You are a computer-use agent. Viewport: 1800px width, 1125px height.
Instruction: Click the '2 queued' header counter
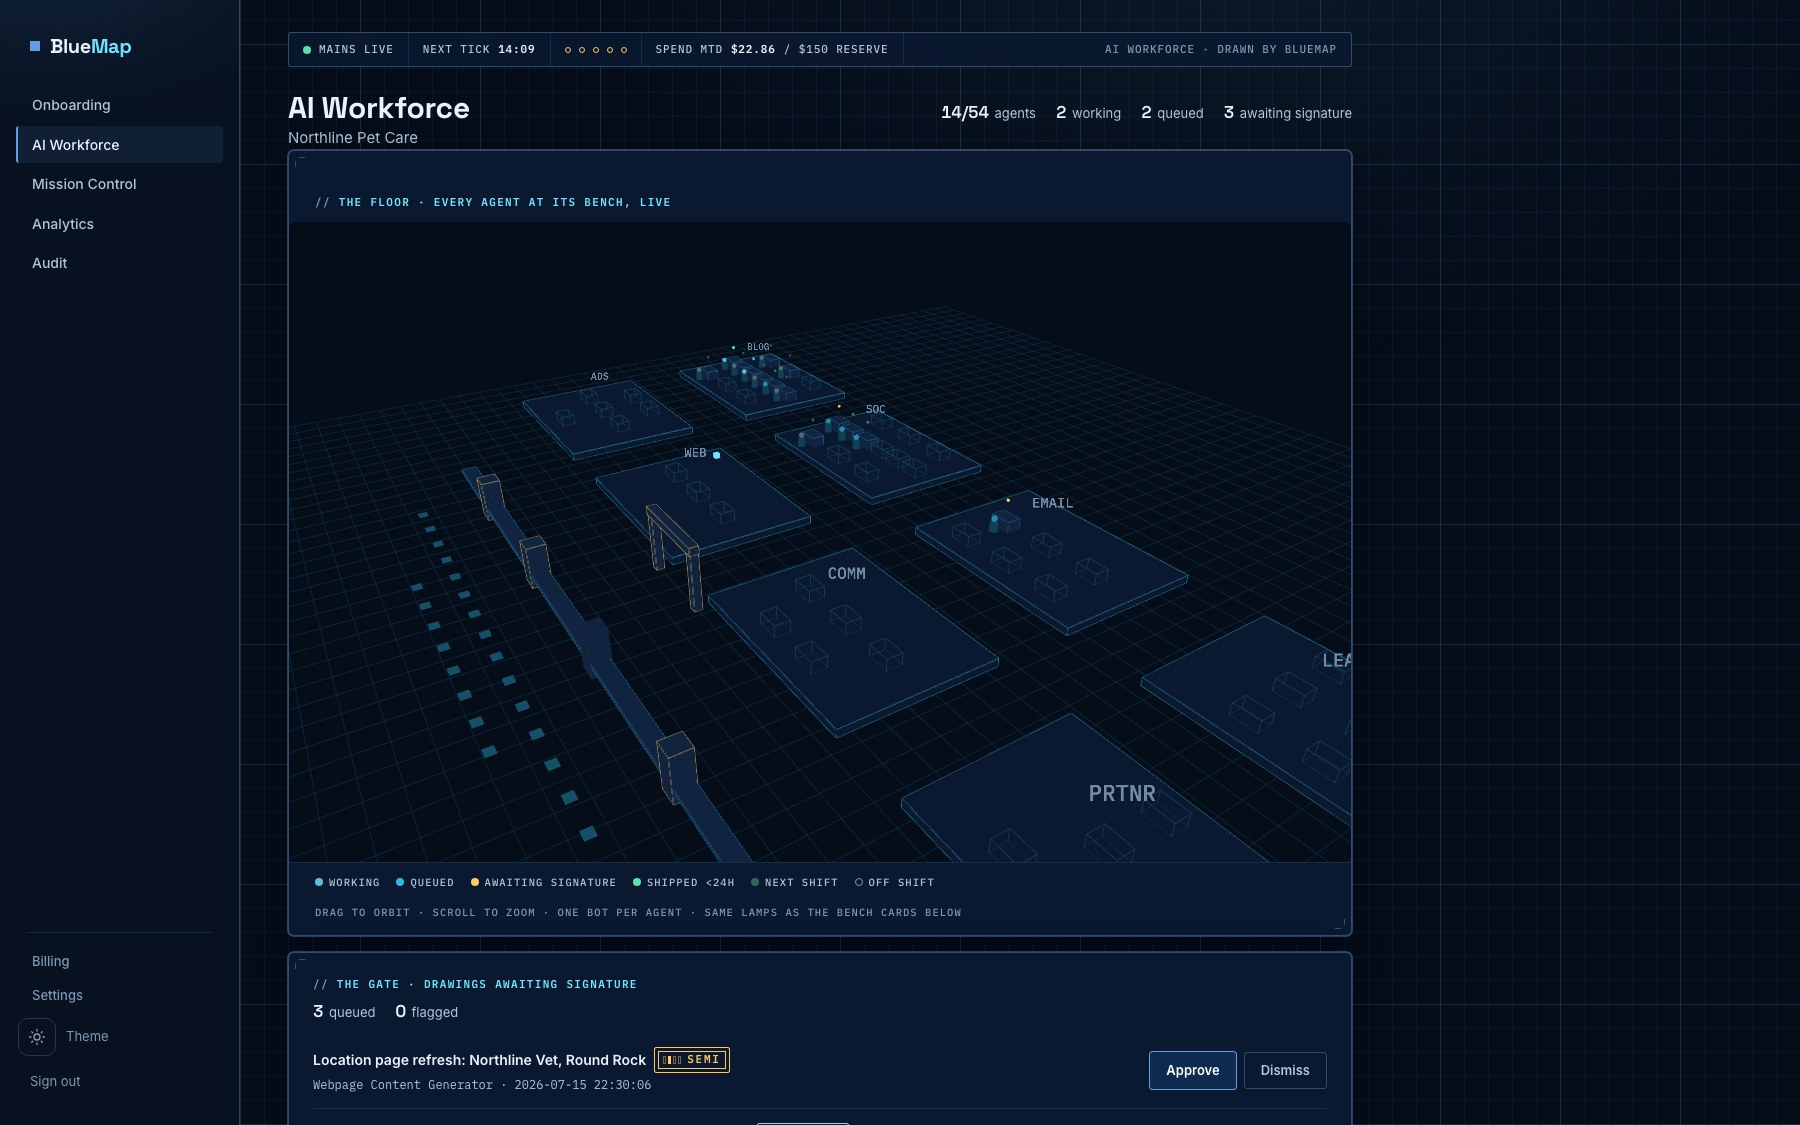pyautogui.click(x=1172, y=113)
